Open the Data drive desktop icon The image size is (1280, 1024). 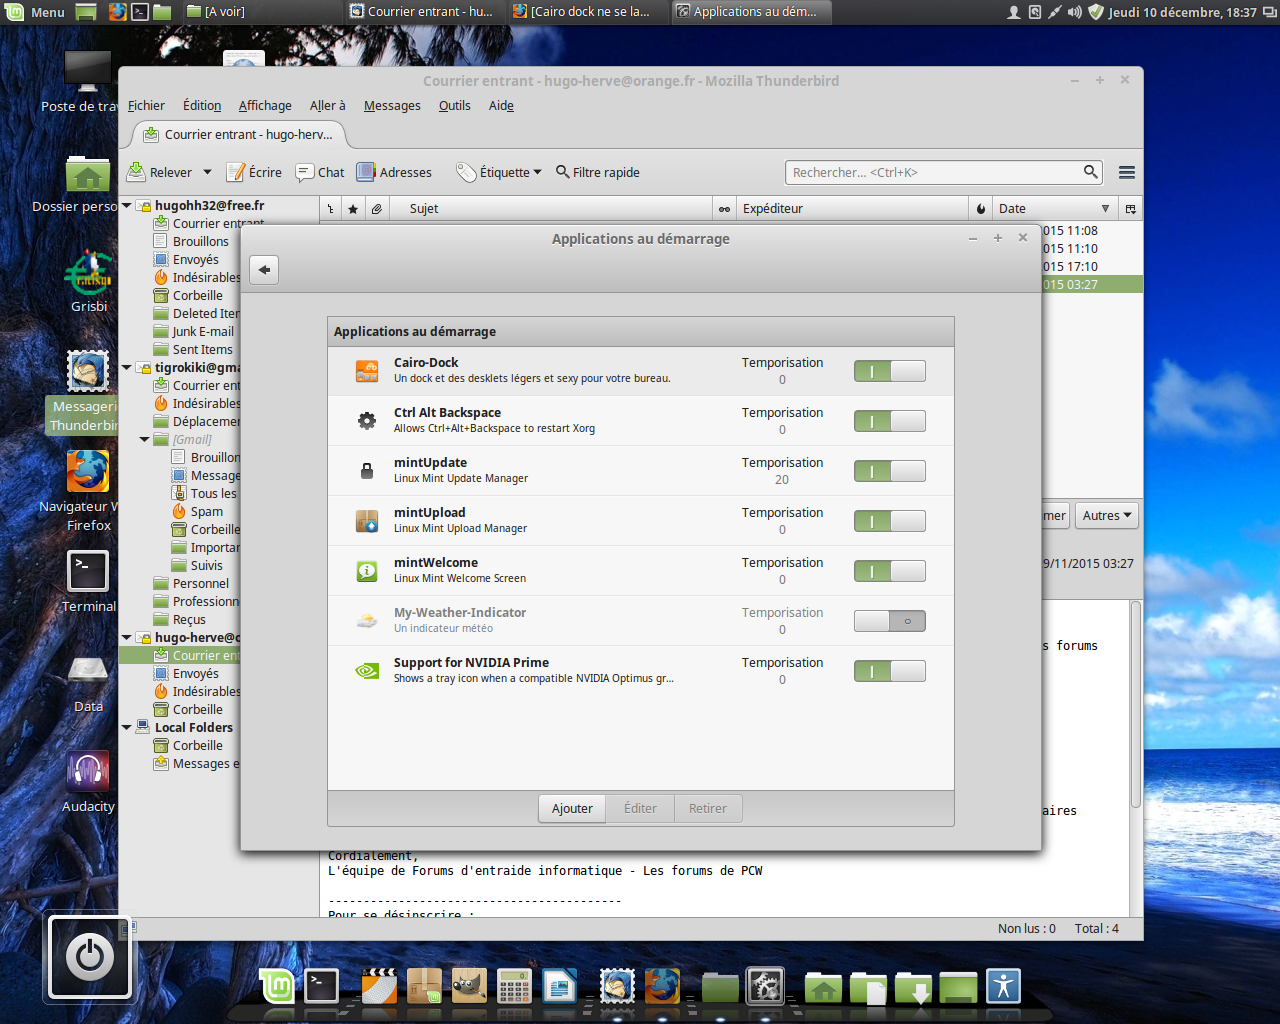(88, 680)
